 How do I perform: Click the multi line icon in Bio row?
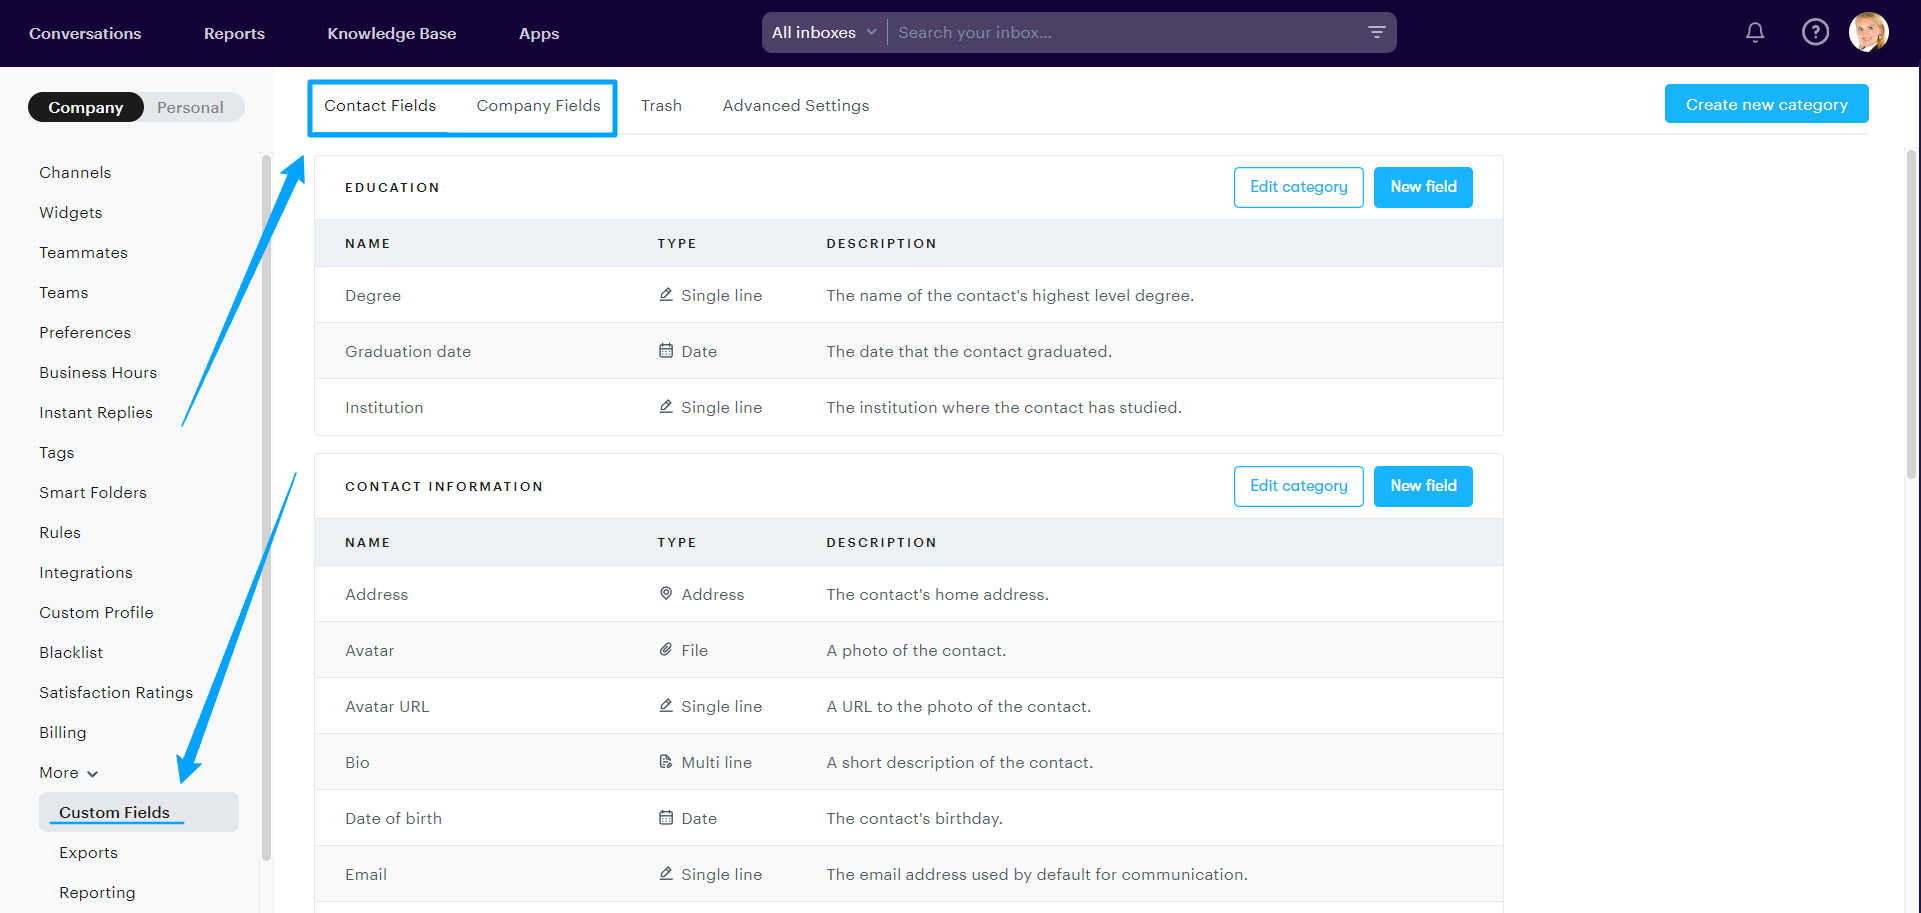(666, 762)
